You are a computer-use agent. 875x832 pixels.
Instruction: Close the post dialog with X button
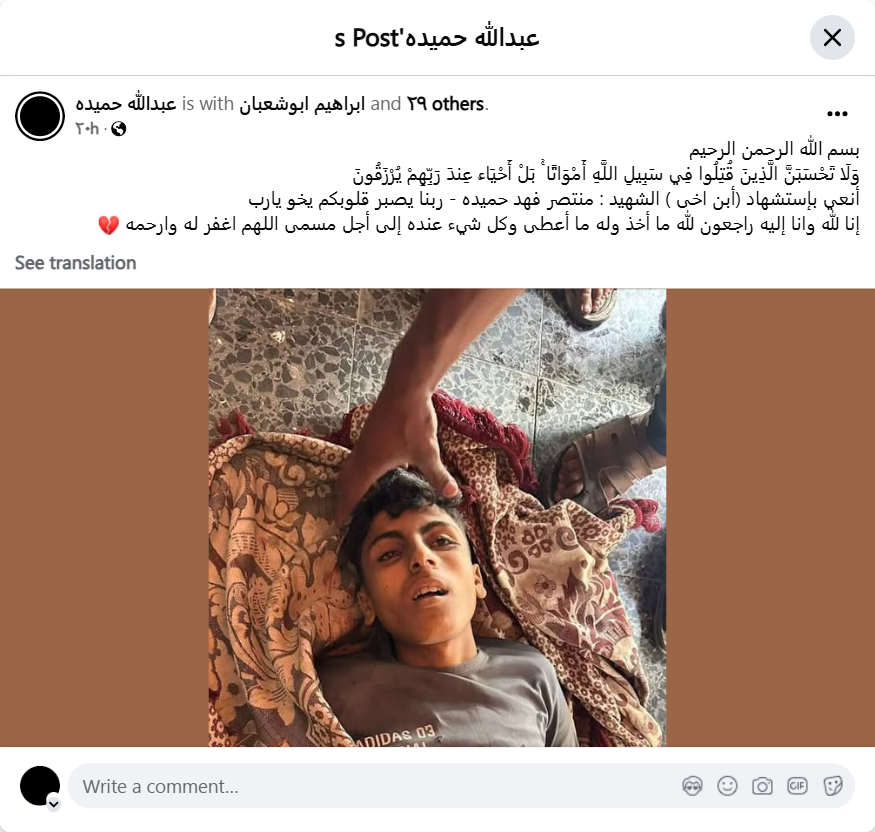click(x=831, y=38)
